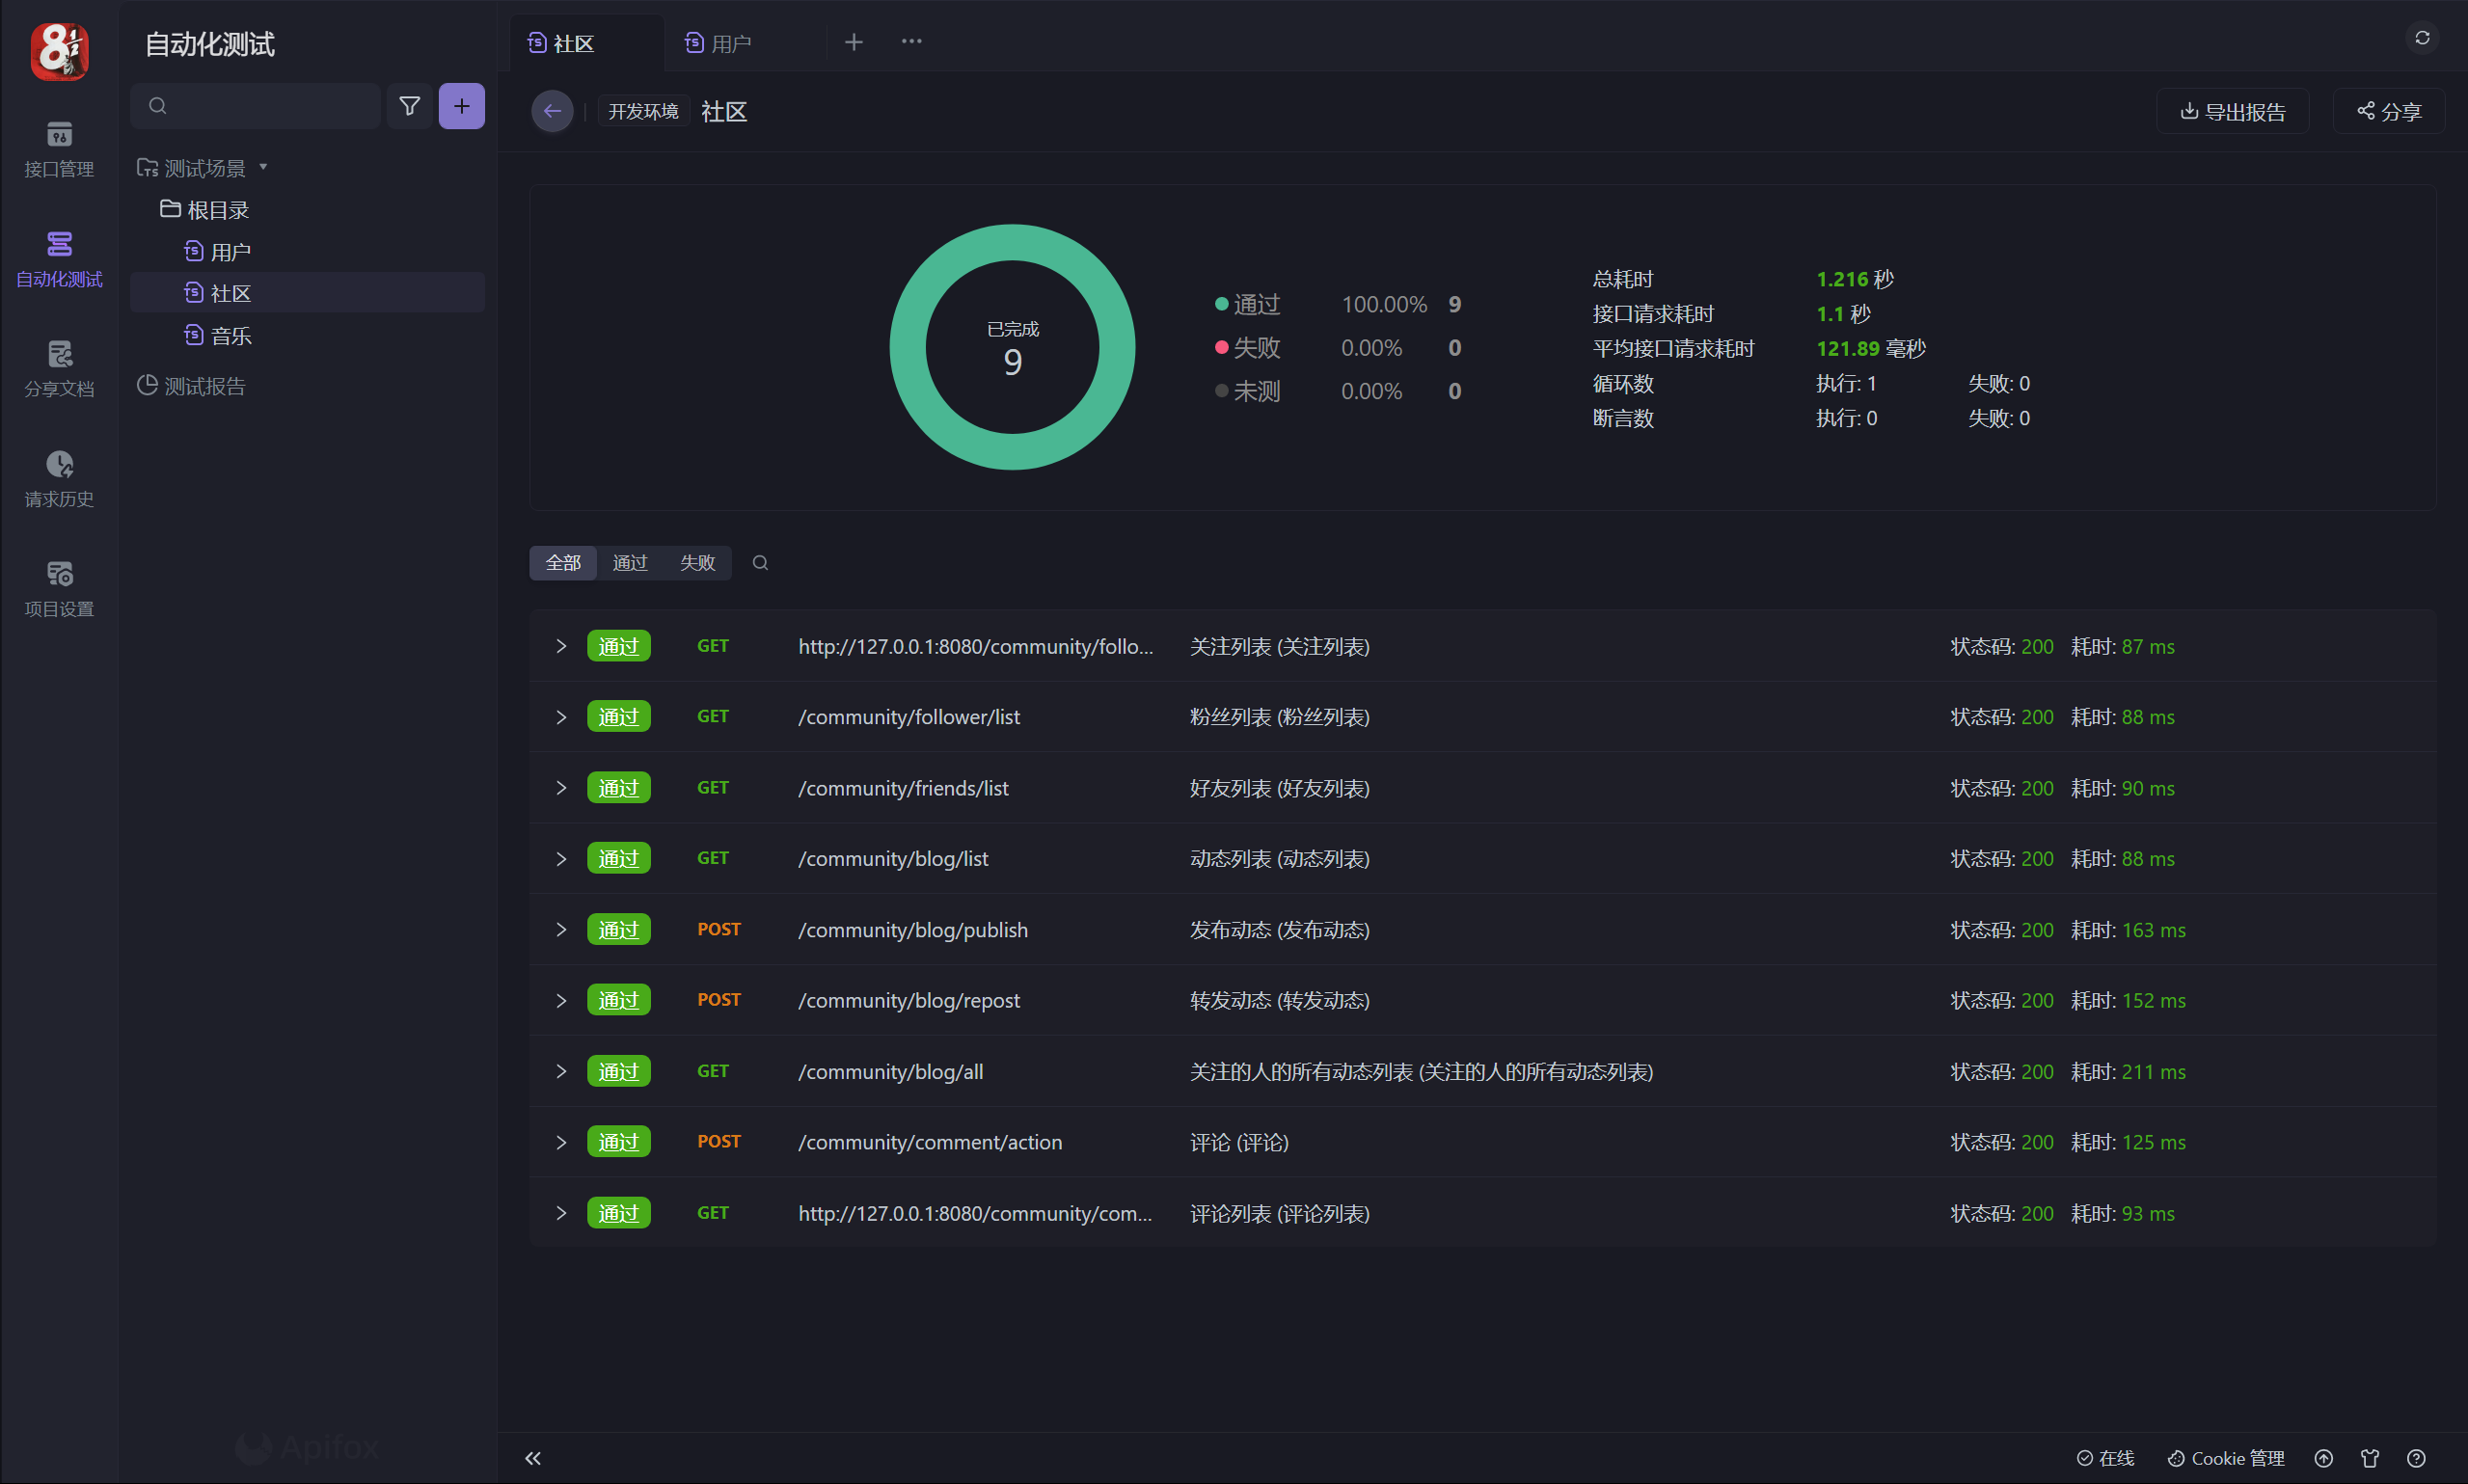Viewport: 2468px width, 1484px height.
Task: Click the back arrow beside 开发环境
Action: 552,111
